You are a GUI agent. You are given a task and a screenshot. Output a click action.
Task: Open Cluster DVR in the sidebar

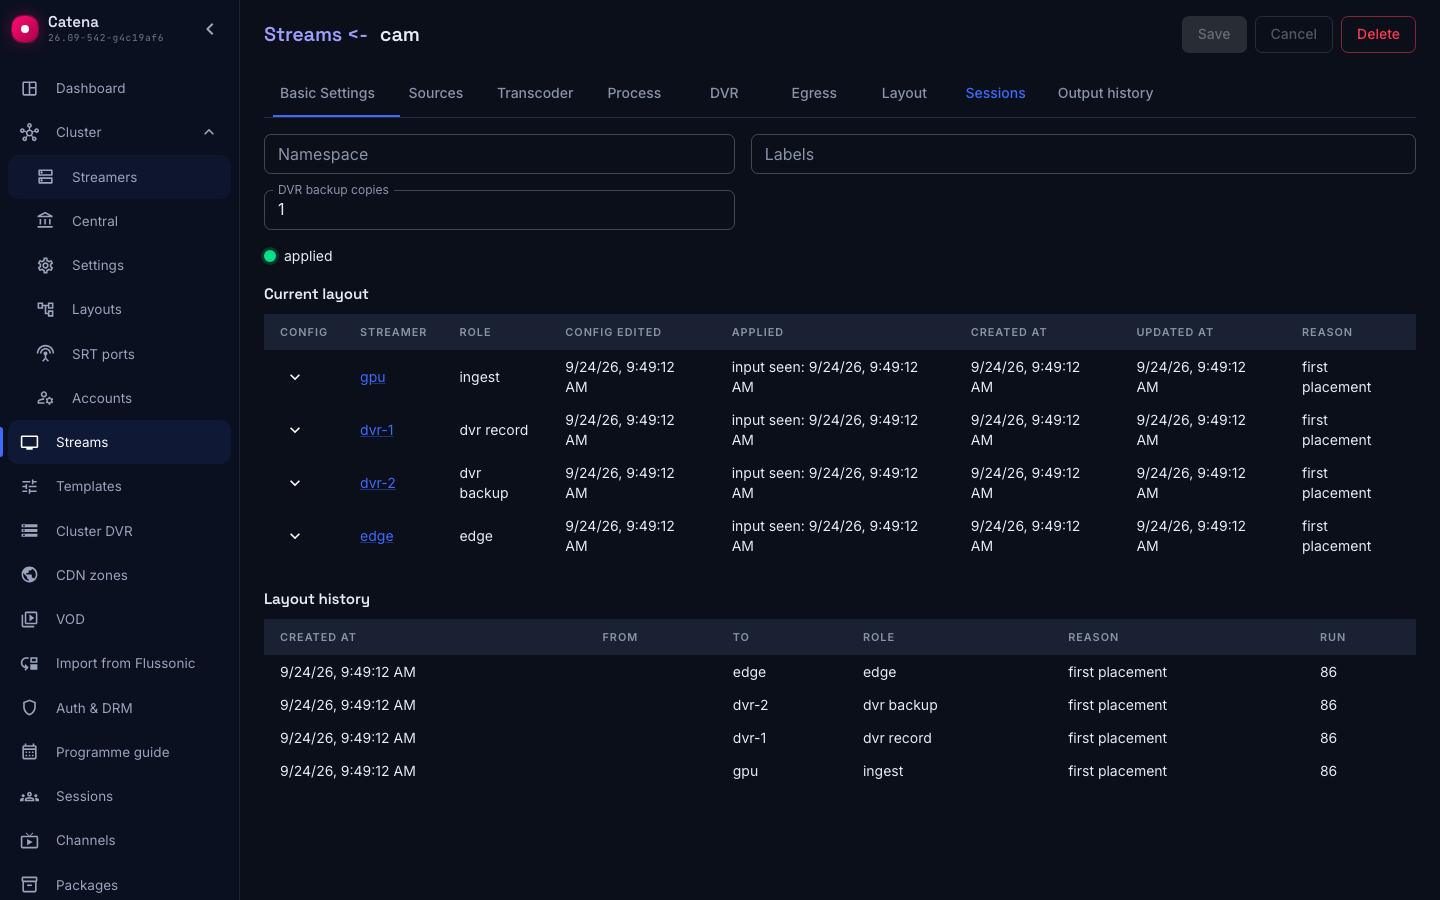tap(119, 531)
